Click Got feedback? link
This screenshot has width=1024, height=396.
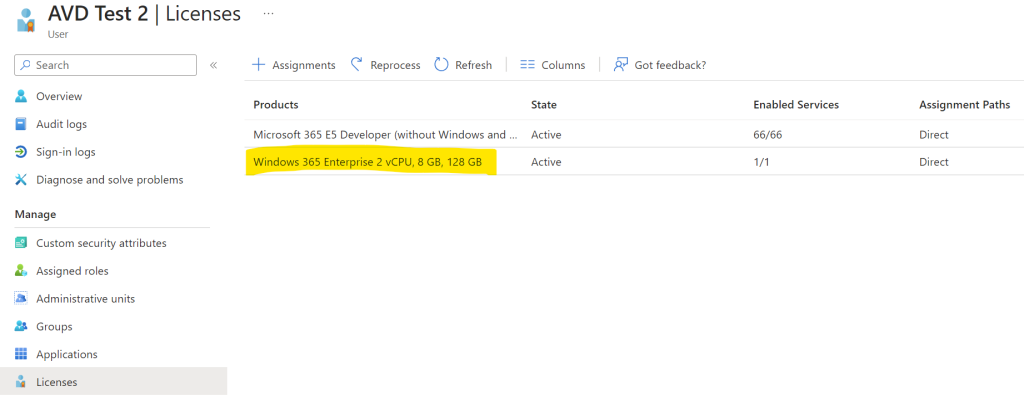[x=660, y=65]
